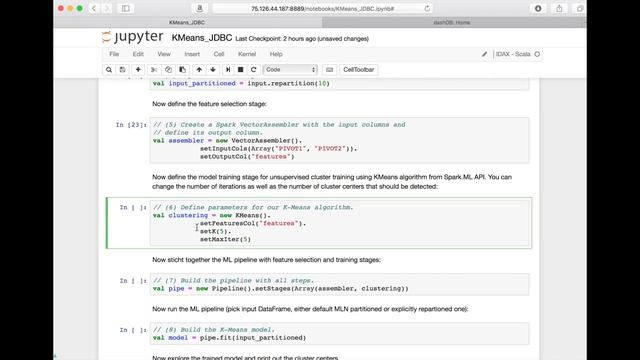
Task: Open the Insert menu
Action: 192,54
